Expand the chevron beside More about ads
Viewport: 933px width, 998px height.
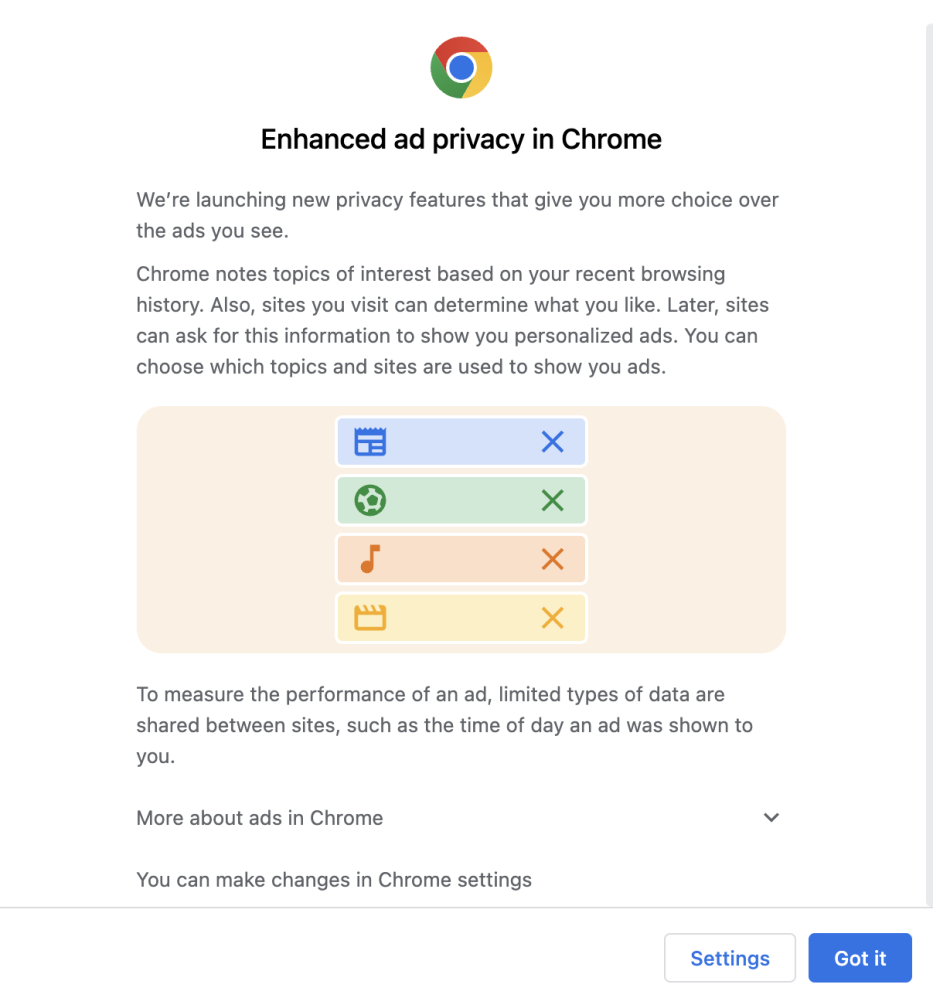point(771,818)
